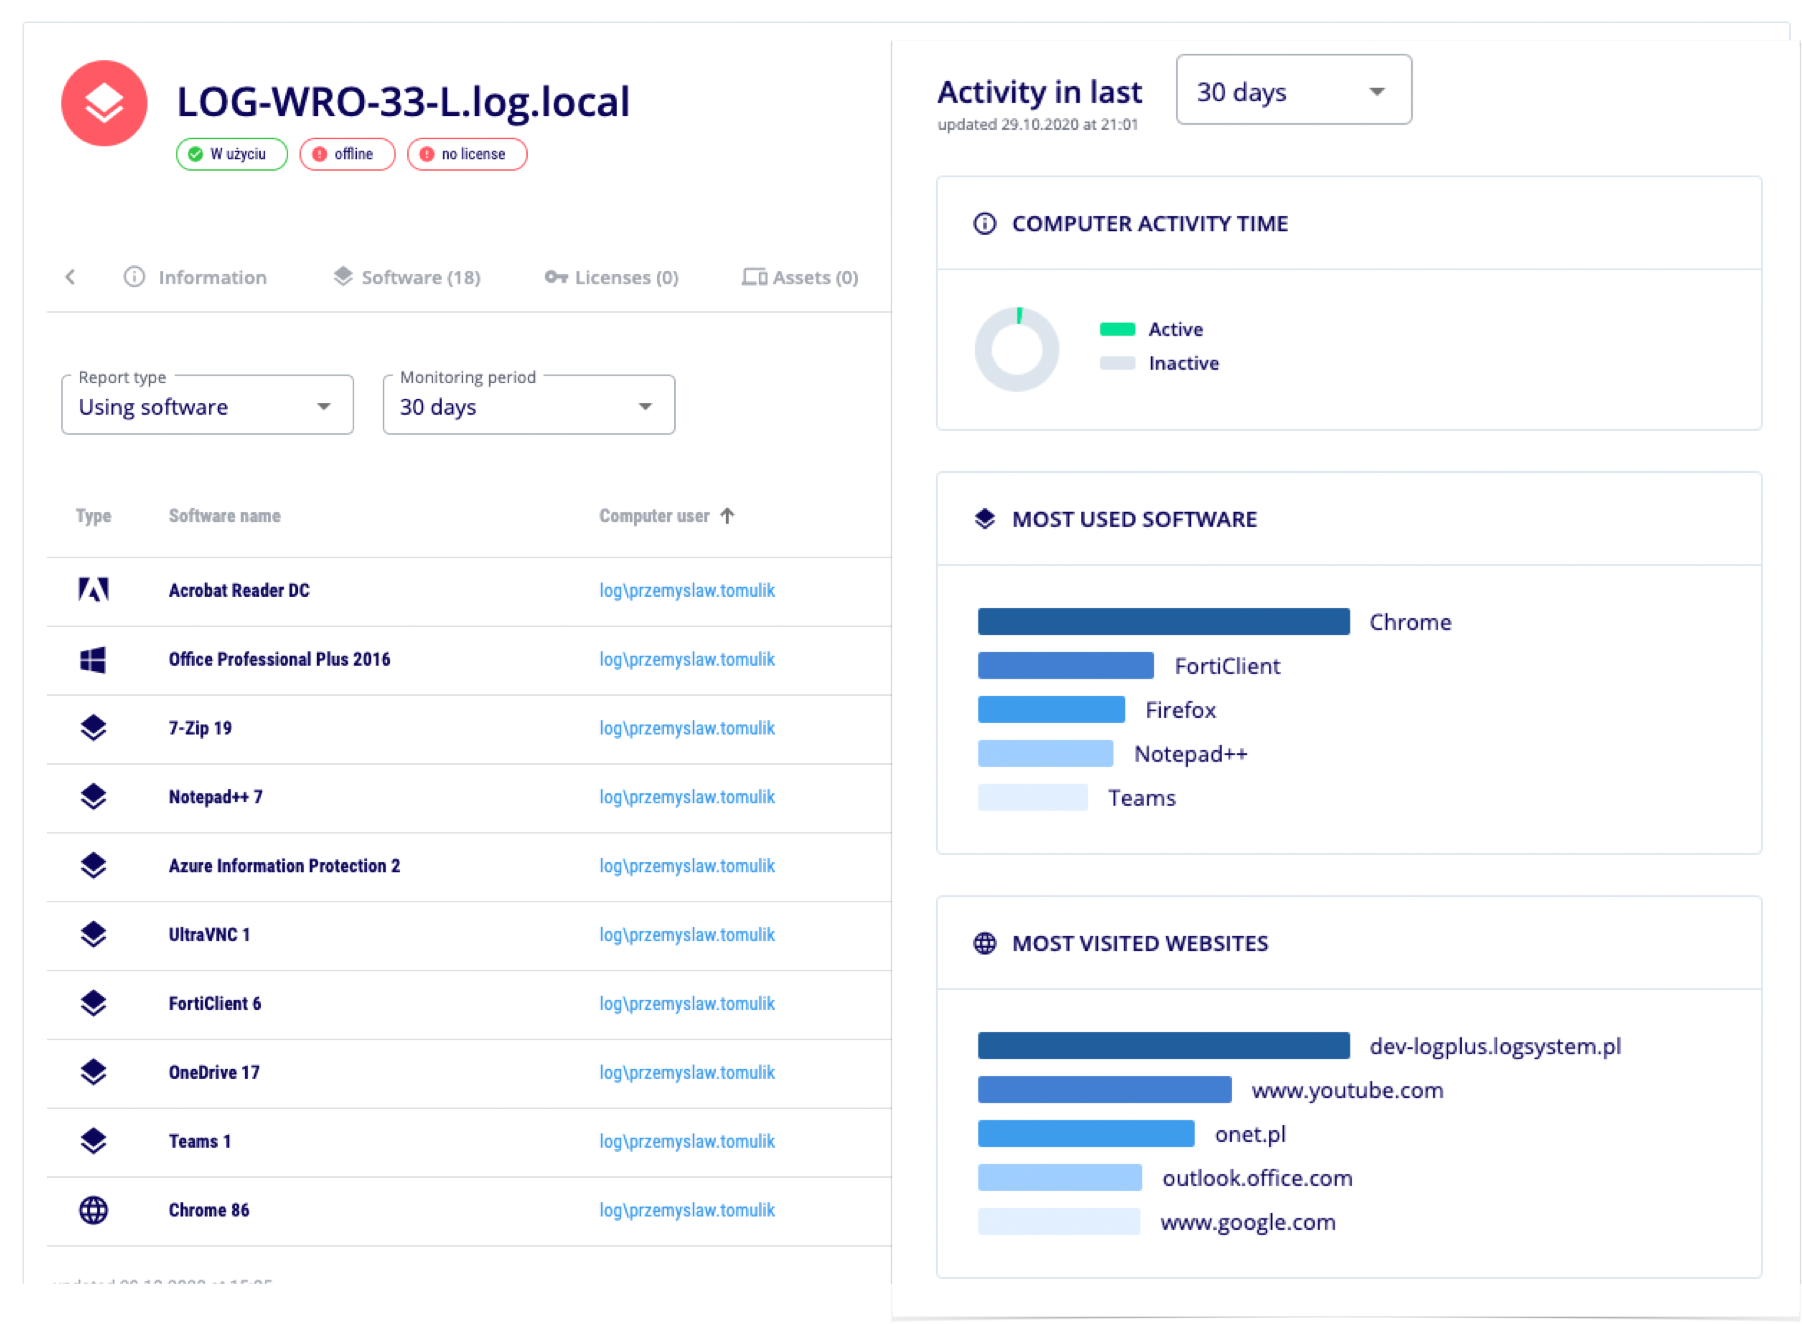The image size is (1802, 1324).
Task: Select the 'Office Professional Plus 2016' name
Action: [279, 659]
